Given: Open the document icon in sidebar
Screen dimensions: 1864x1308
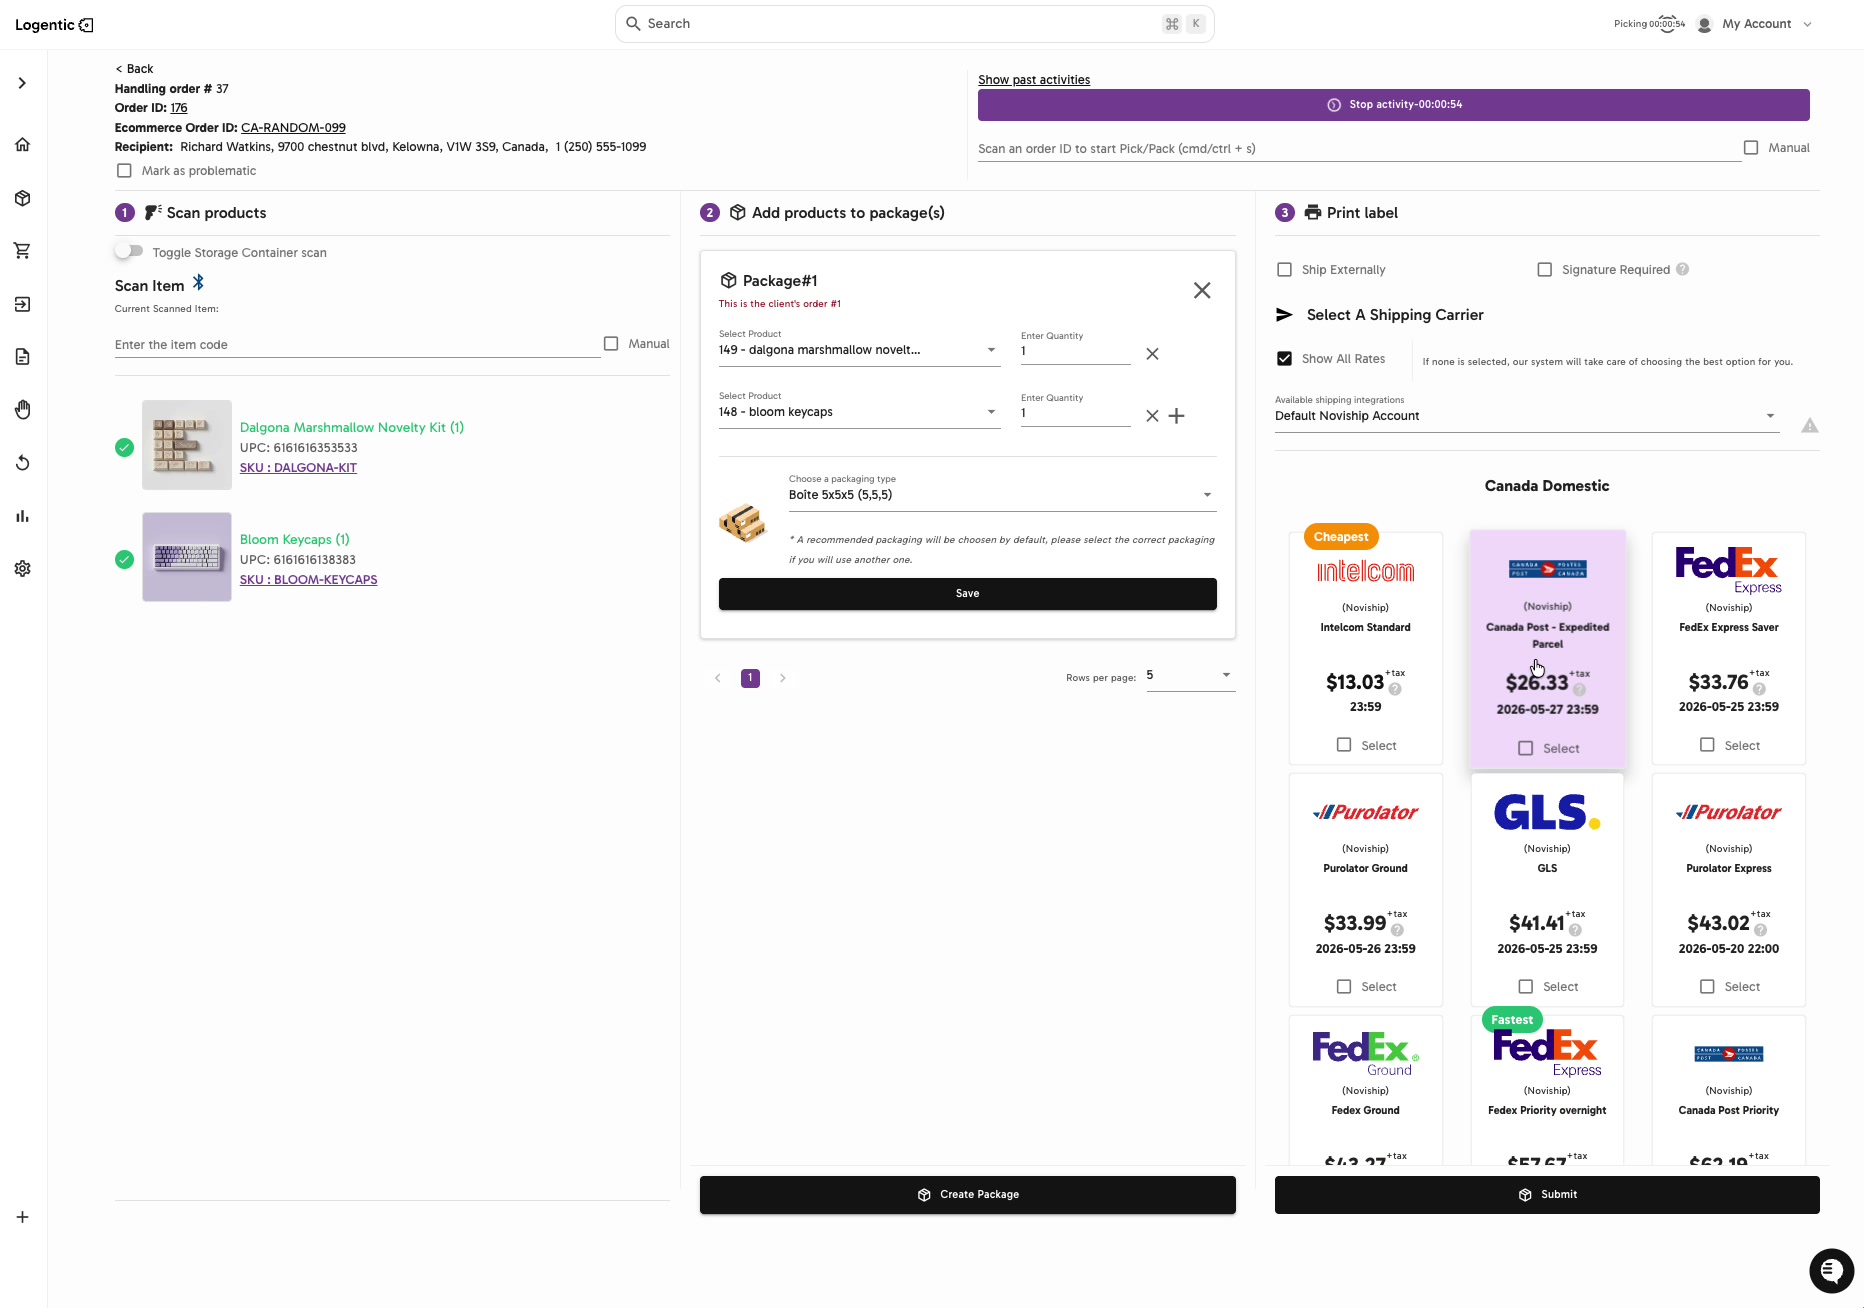Looking at the screenshot, I should coord(22,357).
